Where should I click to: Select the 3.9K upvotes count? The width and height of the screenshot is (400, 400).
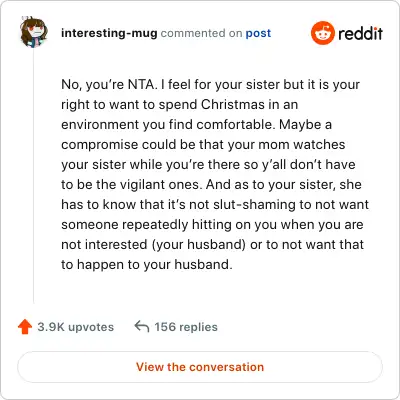(76, 327)
